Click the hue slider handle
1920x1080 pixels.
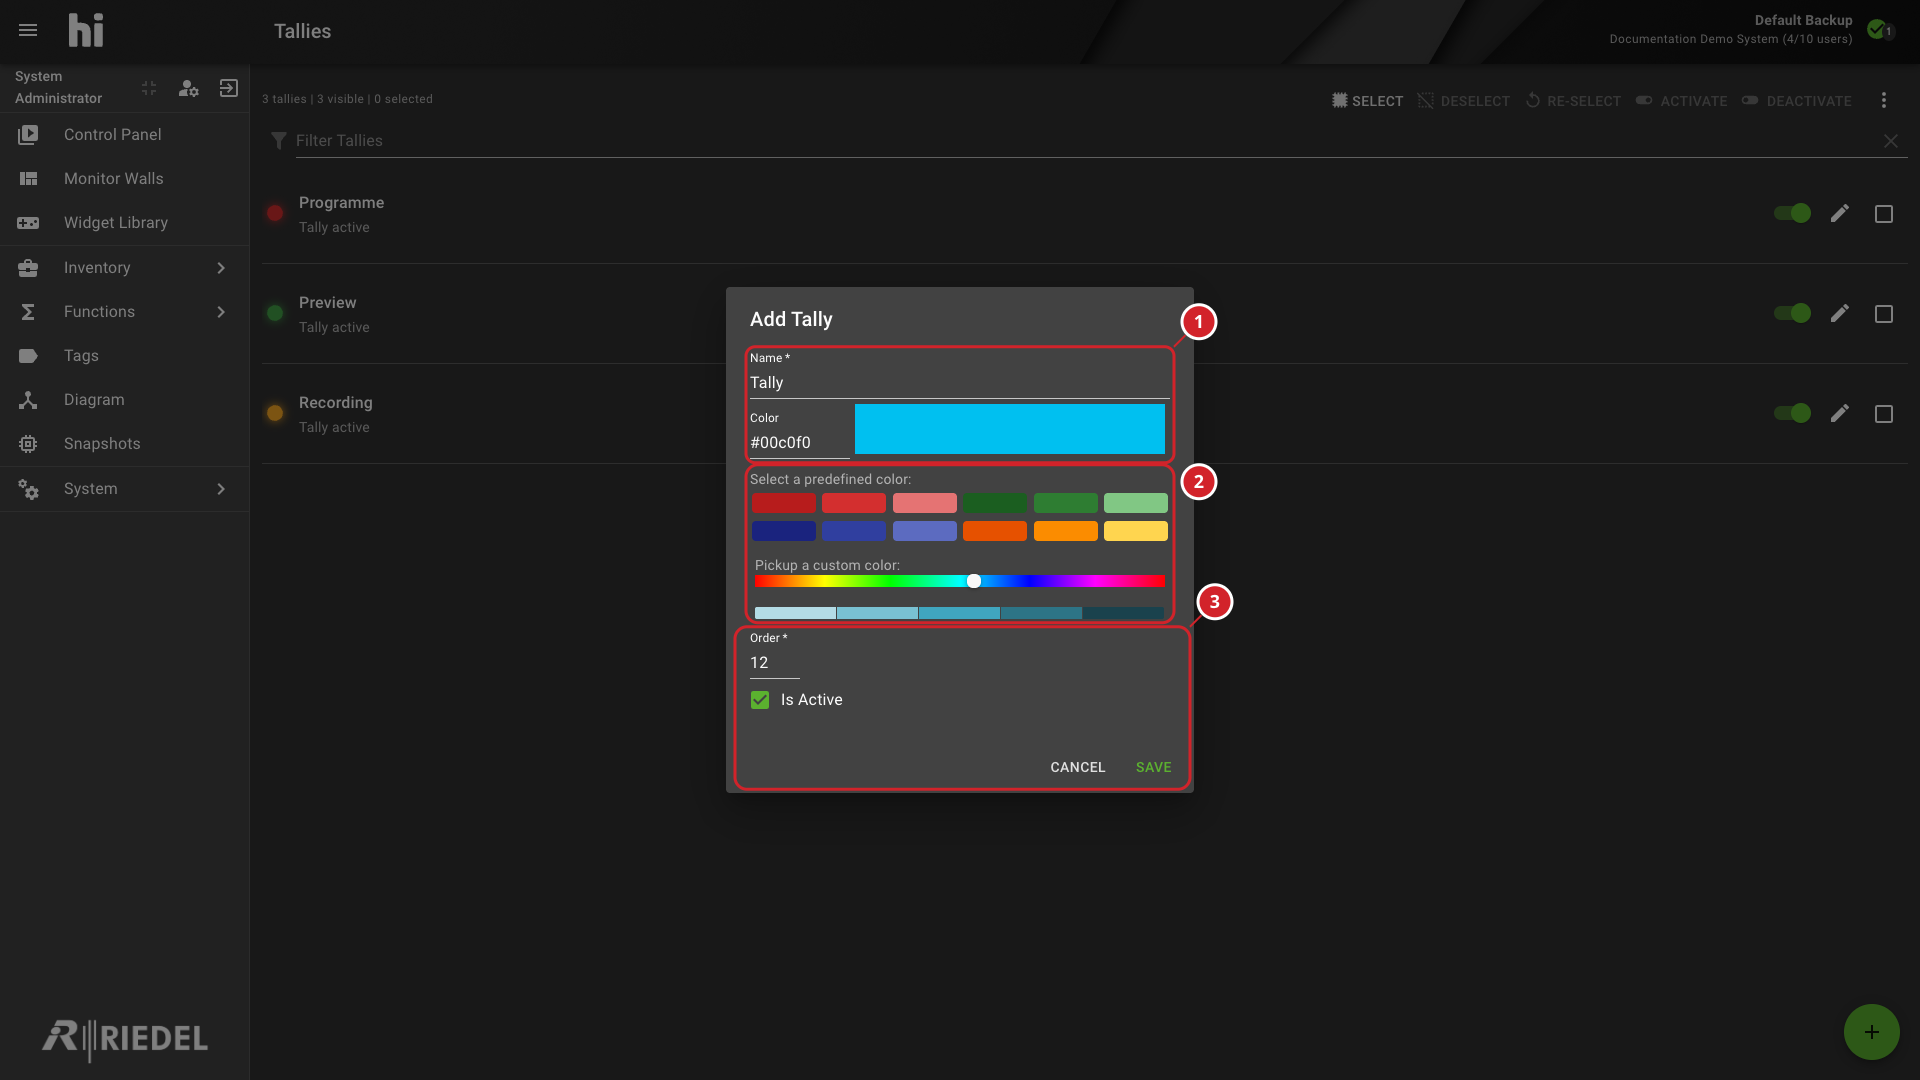(974, 581)
